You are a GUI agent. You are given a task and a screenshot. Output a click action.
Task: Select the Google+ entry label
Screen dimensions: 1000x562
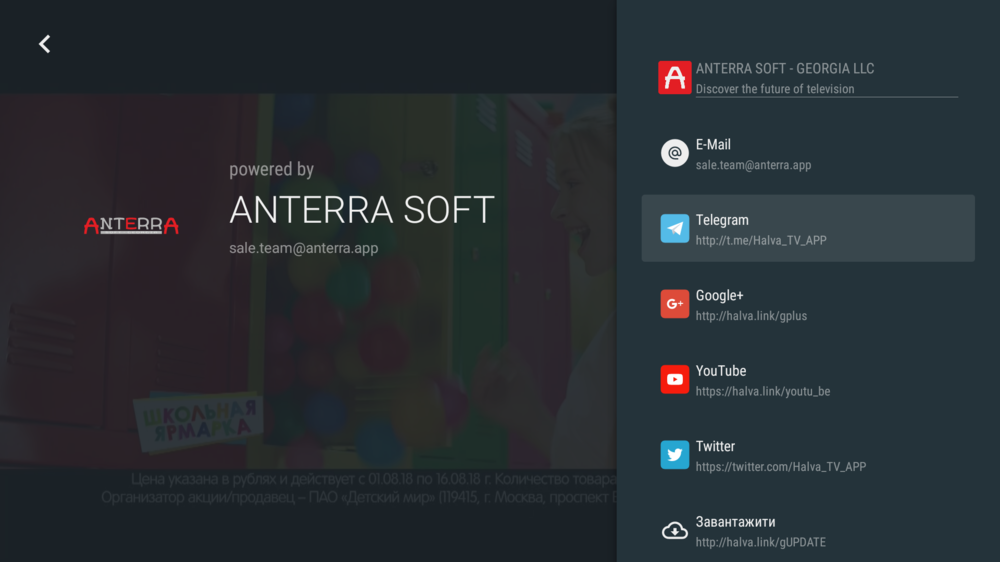[x=719, y=295]
